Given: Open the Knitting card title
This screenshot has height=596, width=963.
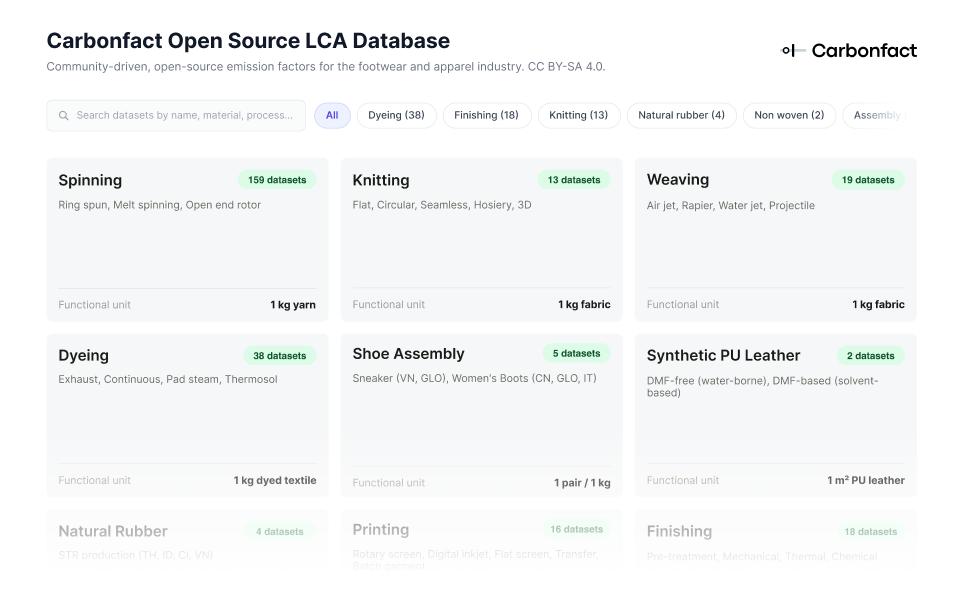Looking at the screenshot, I should (x=381, y=180).
